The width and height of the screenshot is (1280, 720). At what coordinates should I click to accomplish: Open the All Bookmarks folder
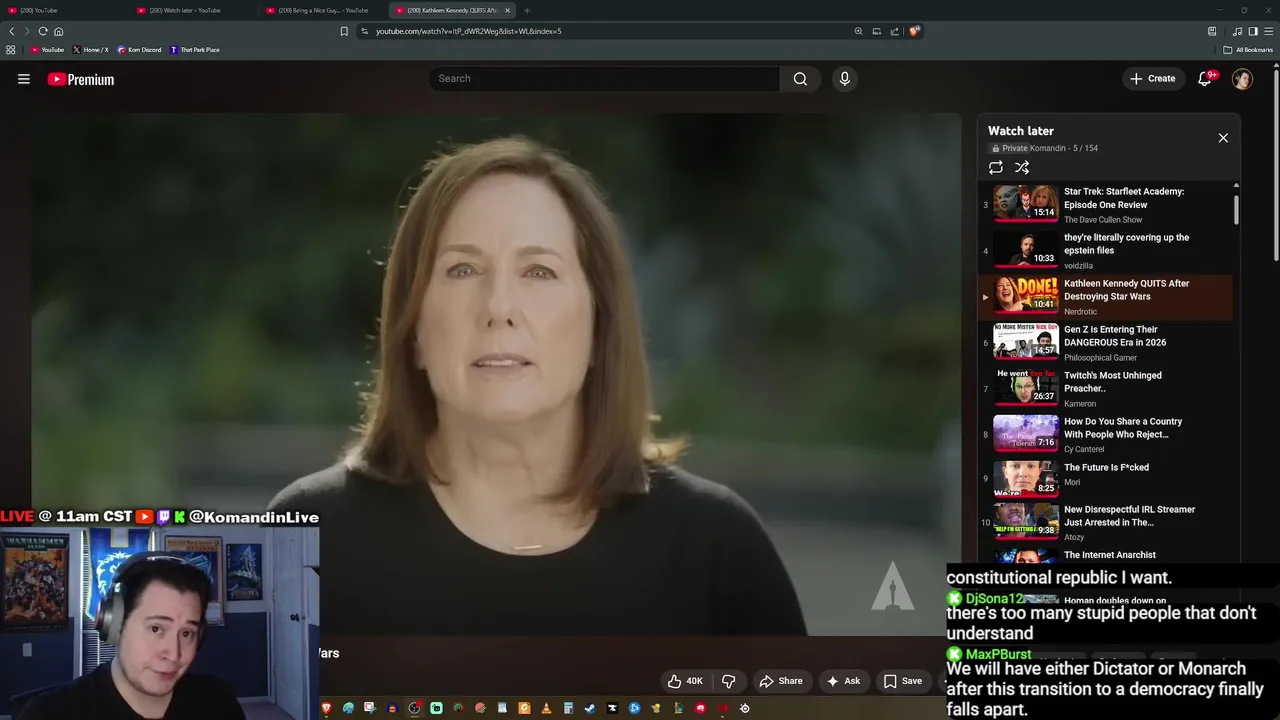(1248, 50)
